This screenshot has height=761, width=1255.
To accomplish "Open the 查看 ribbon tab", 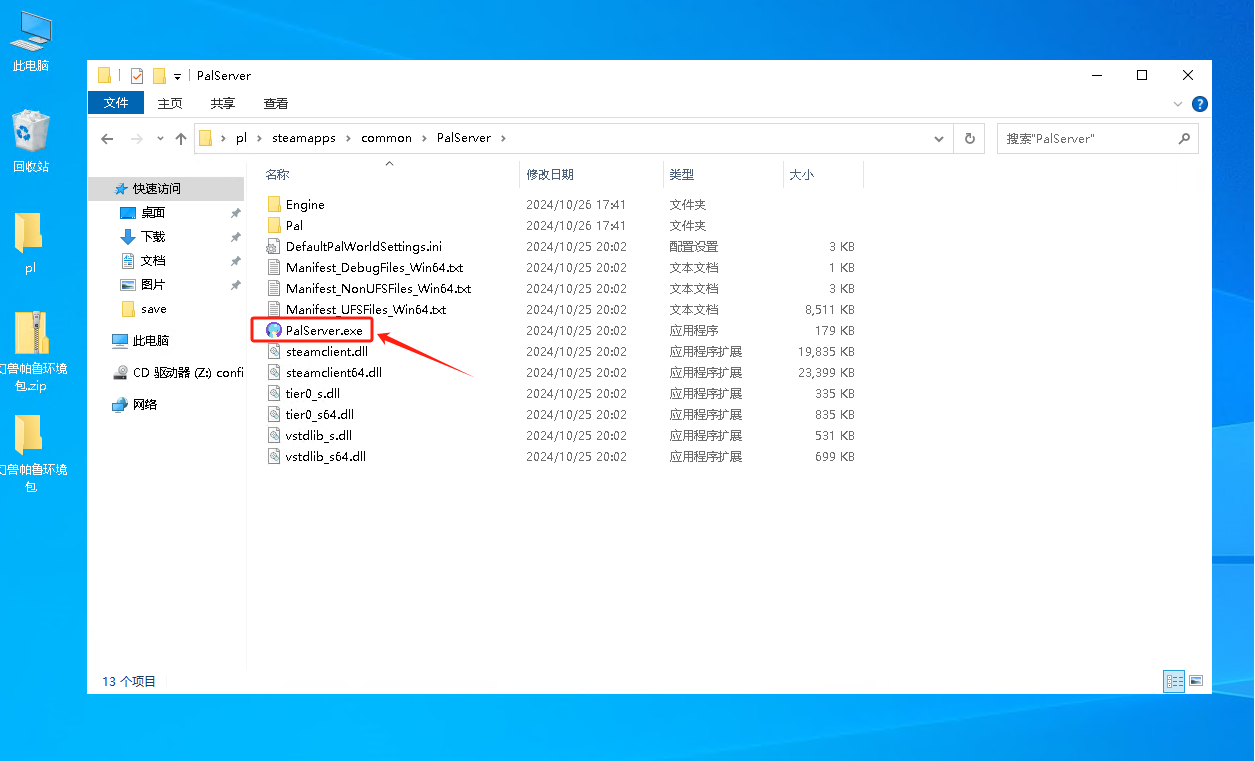I will tap(275, 103).
